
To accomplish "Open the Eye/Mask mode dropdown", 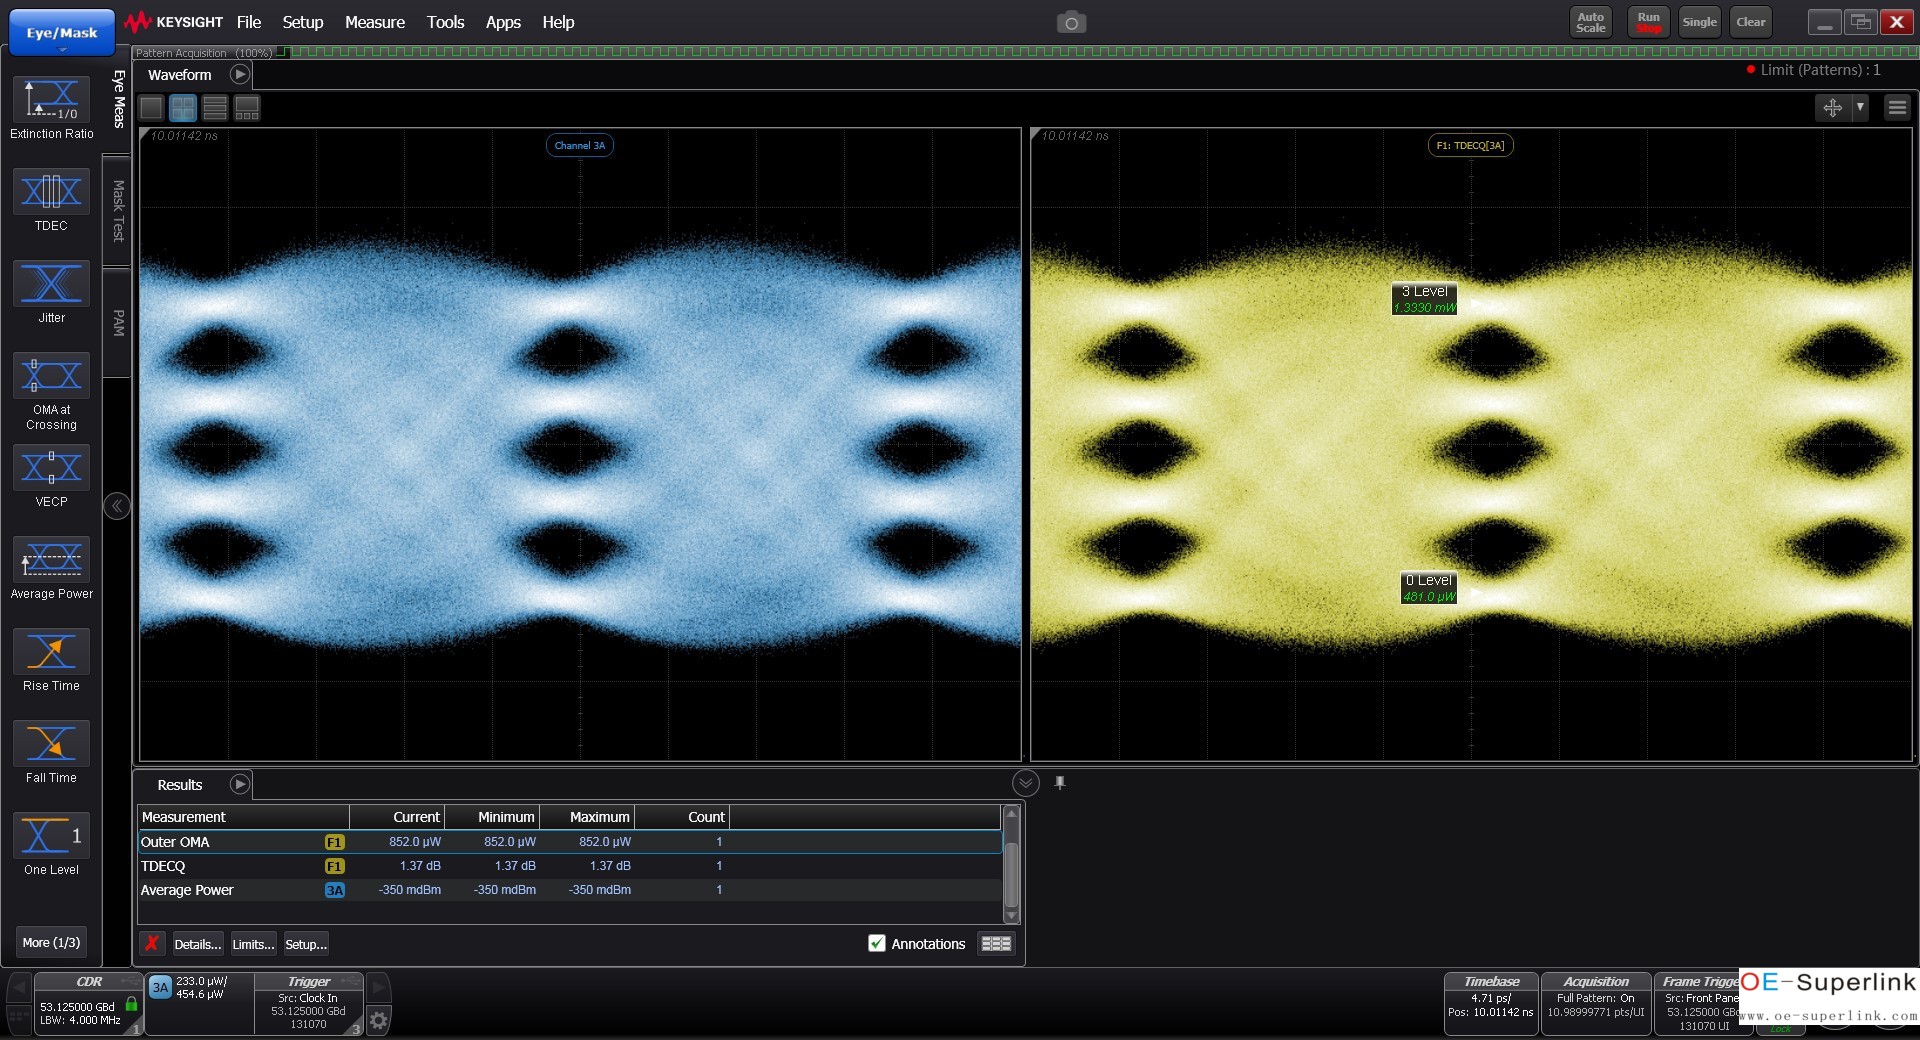I will pyautogui.click(x=62, y=34).
